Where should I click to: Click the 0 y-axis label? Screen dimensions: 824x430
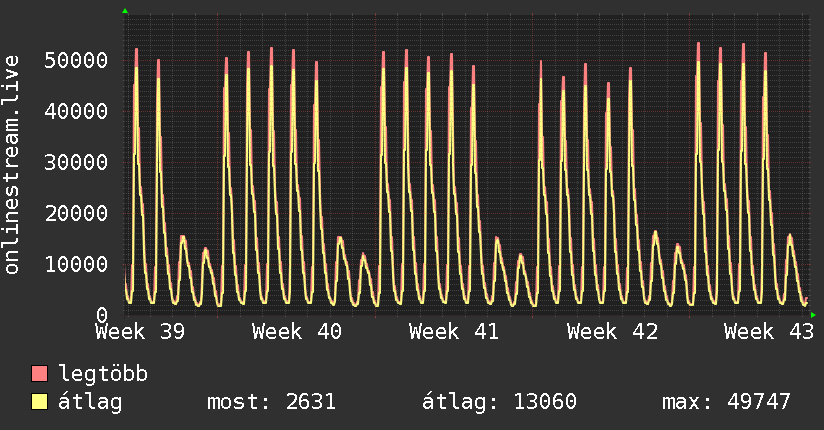(x=102, y=315)
